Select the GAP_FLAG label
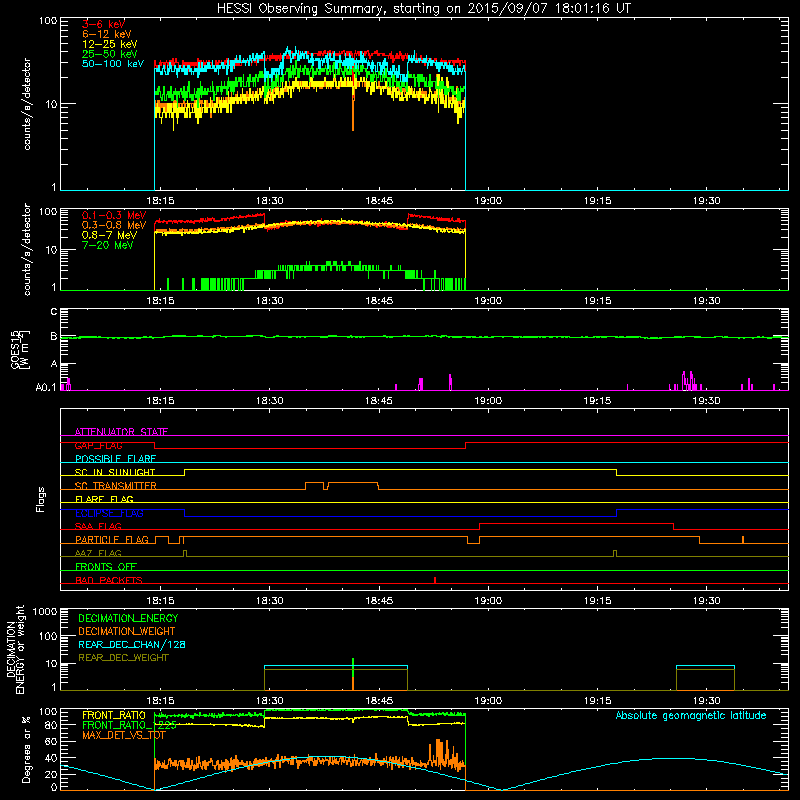Viewport: 800px width, 800px height. [x=99, y=445]
